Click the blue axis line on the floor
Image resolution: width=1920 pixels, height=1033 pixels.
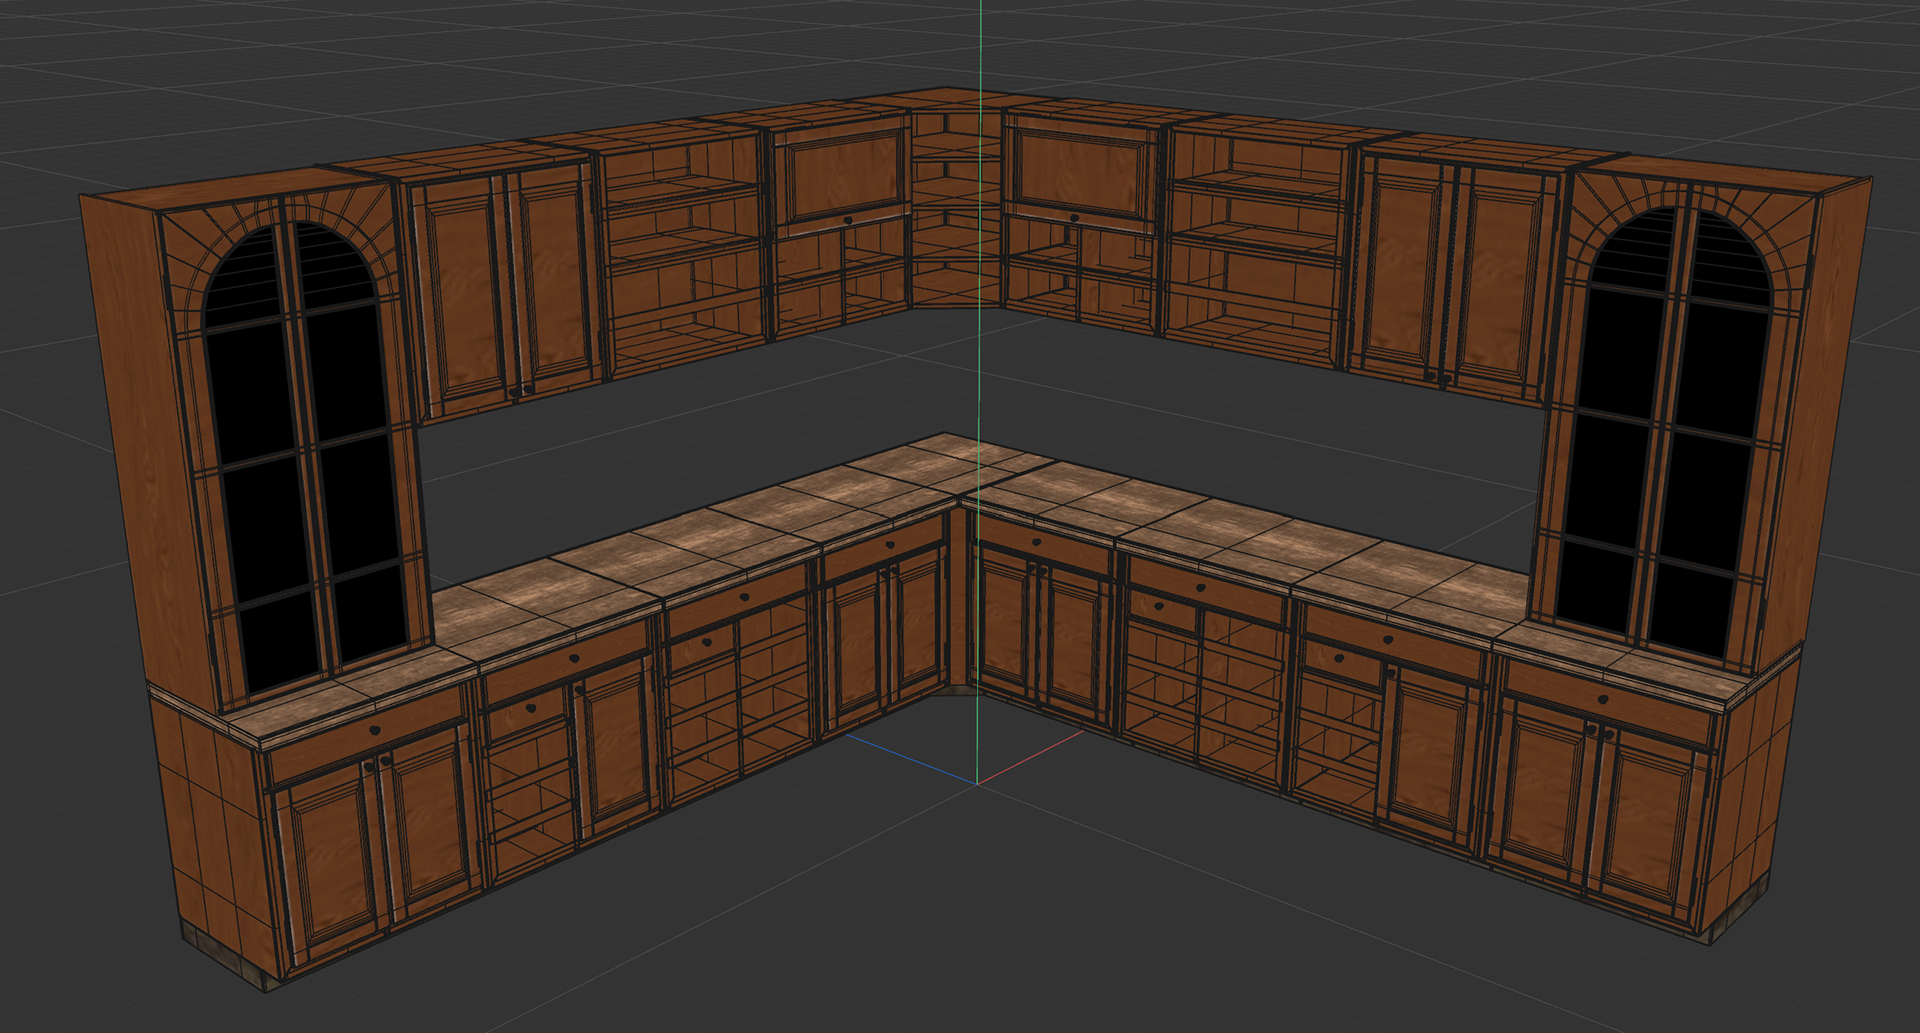pyautogui.click(x=910, y=760)
